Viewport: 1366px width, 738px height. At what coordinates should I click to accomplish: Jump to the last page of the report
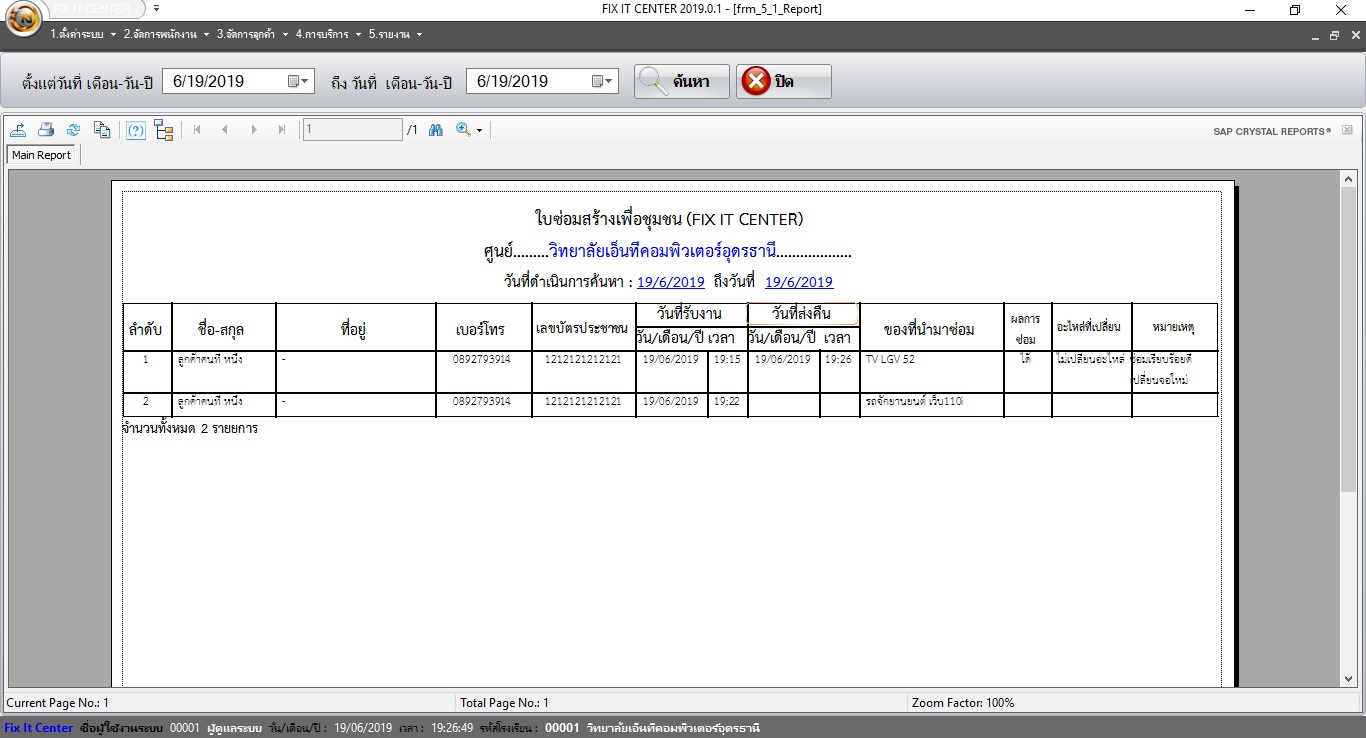click(282, 129)
